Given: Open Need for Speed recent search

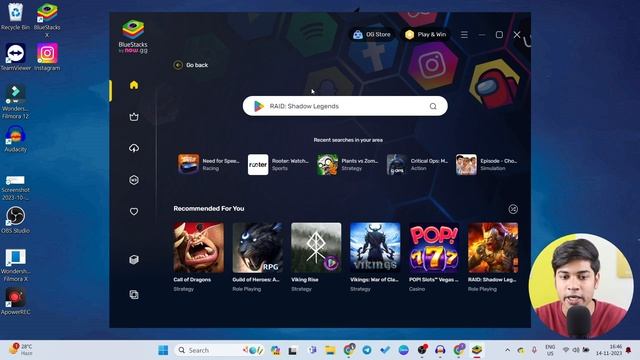Looking at the screenshot, I should (x=209, y=164).
